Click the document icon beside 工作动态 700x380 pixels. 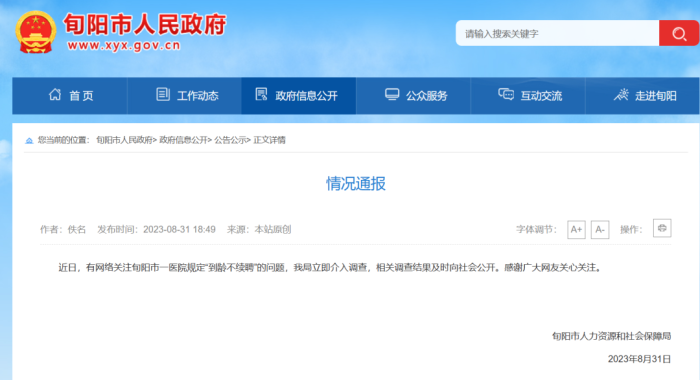[162, 95]
